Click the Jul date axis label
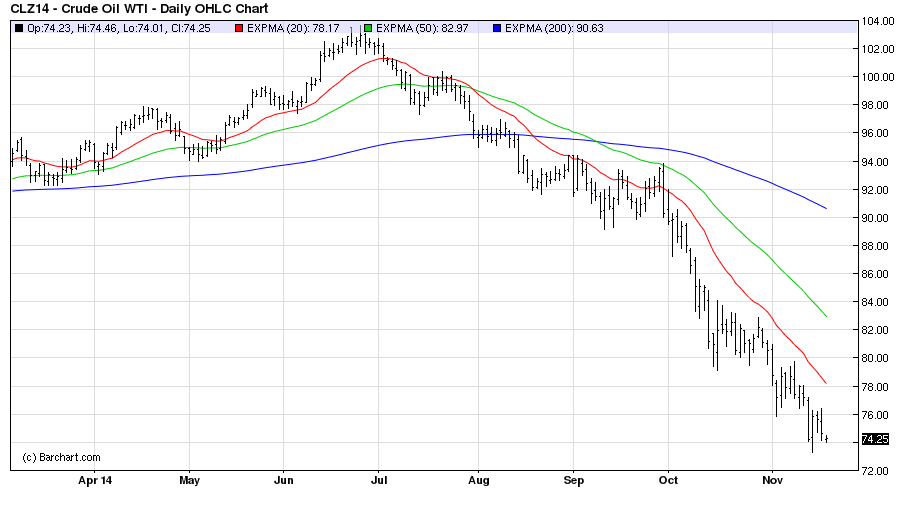Viewport: 900px width, 511px height. pyautogui.click(x=379, y=480)
